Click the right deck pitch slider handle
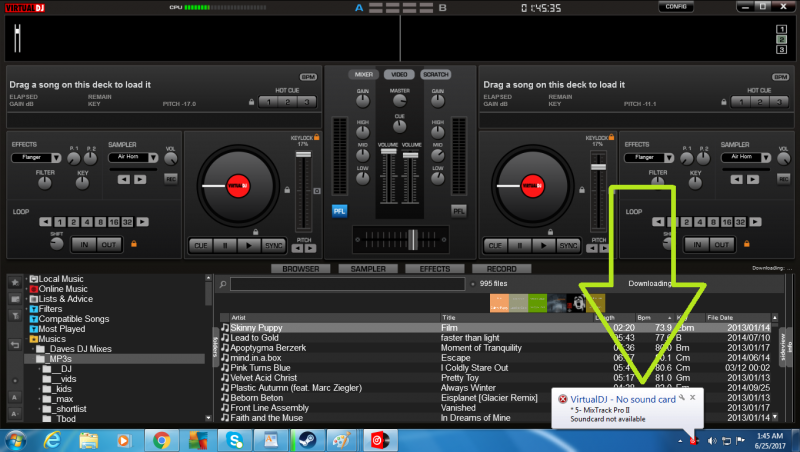Viewport: 800px width, 452px height. pyautogui.click(x=598, y=167)
